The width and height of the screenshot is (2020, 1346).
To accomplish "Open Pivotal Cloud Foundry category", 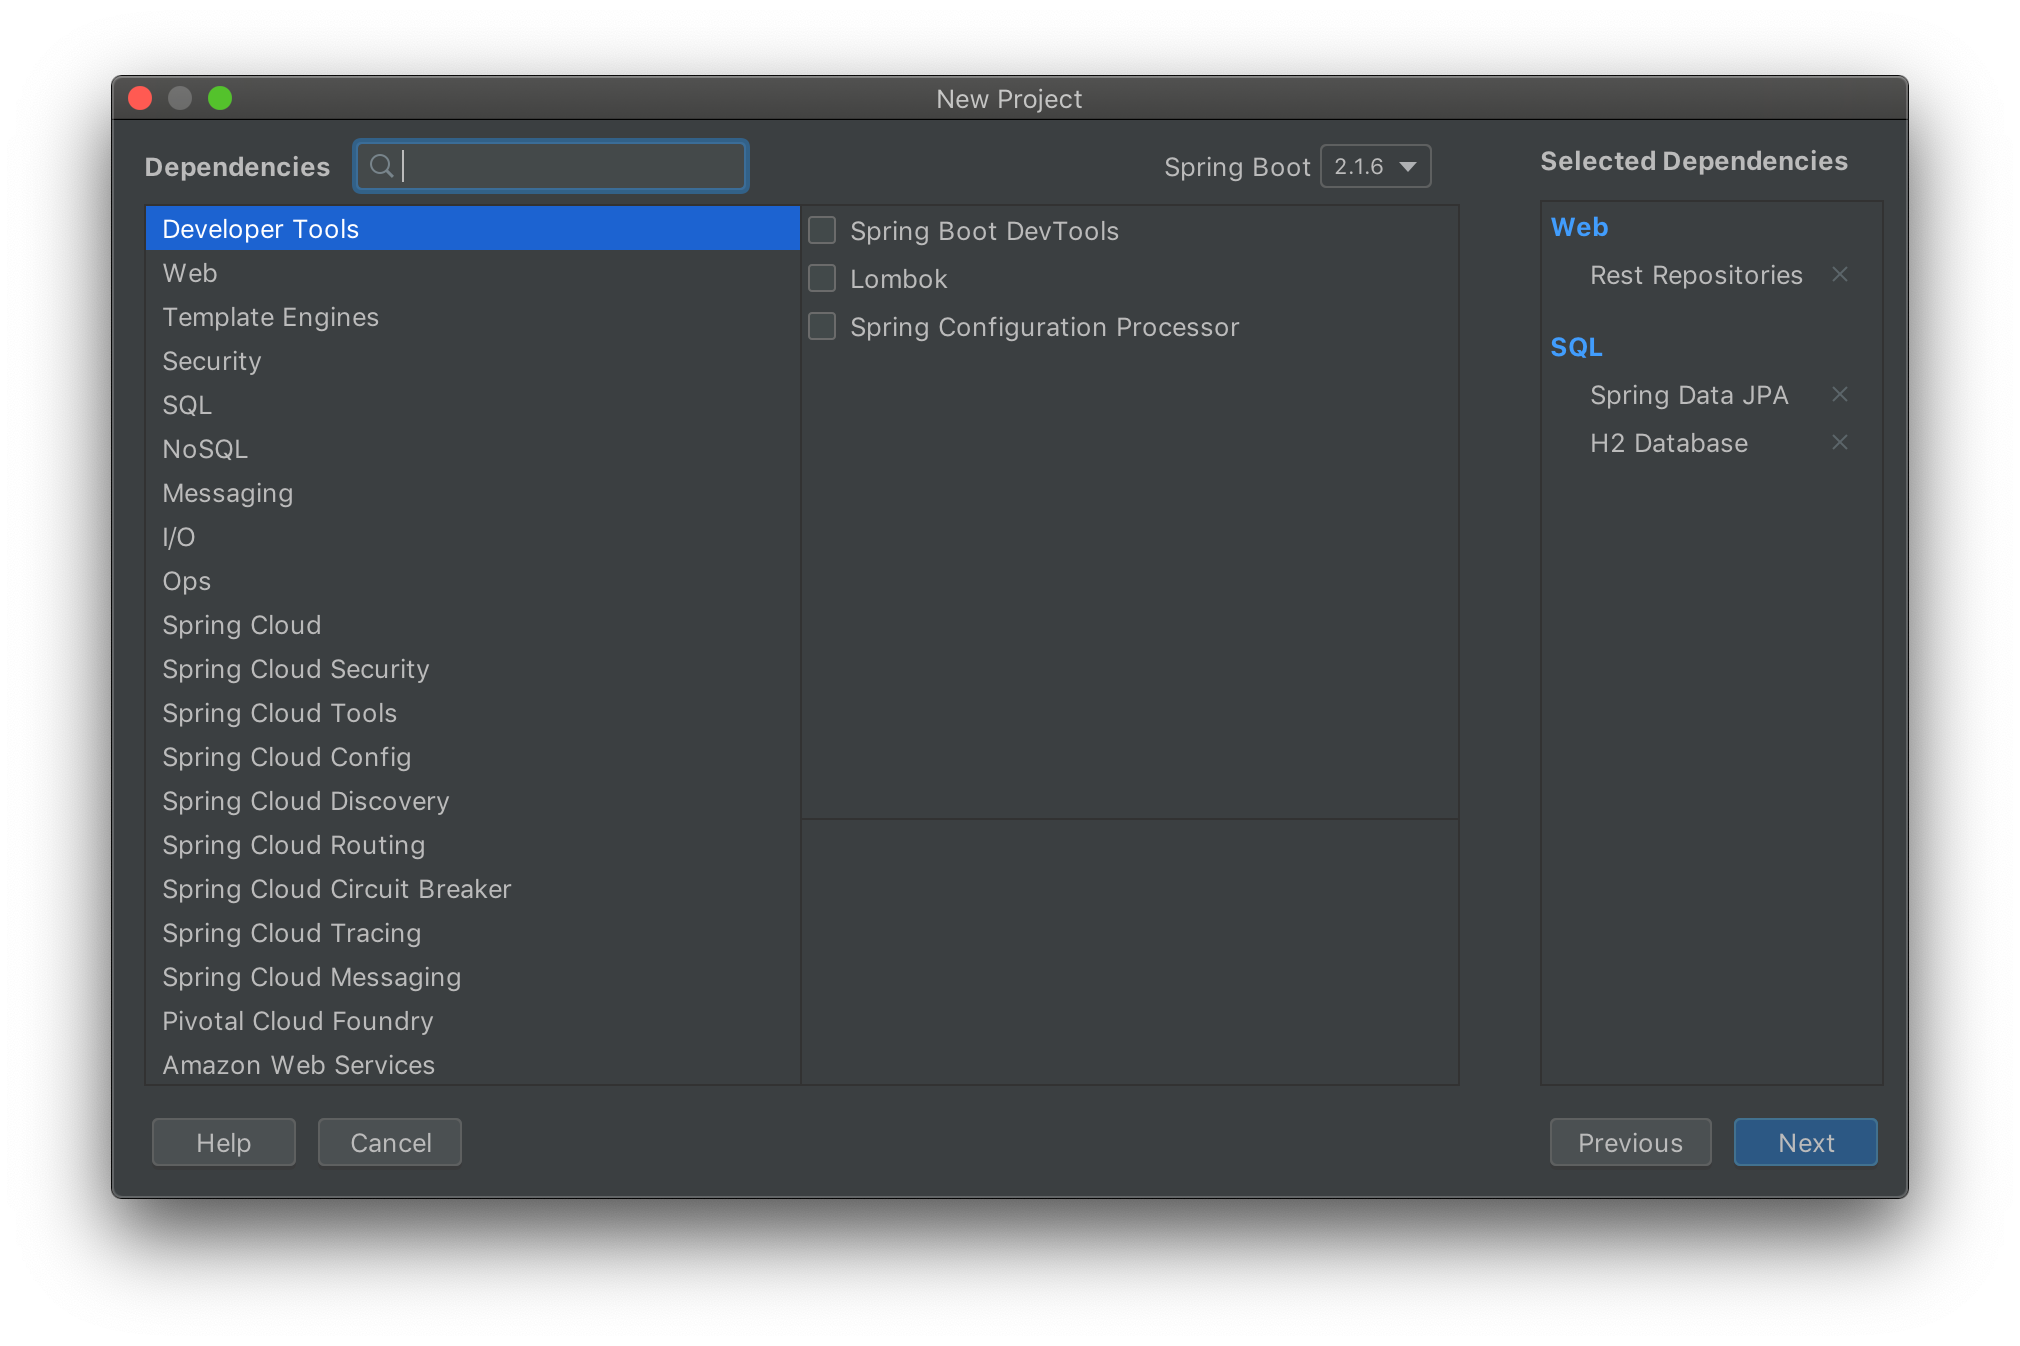I will [x=472, y=1021].
